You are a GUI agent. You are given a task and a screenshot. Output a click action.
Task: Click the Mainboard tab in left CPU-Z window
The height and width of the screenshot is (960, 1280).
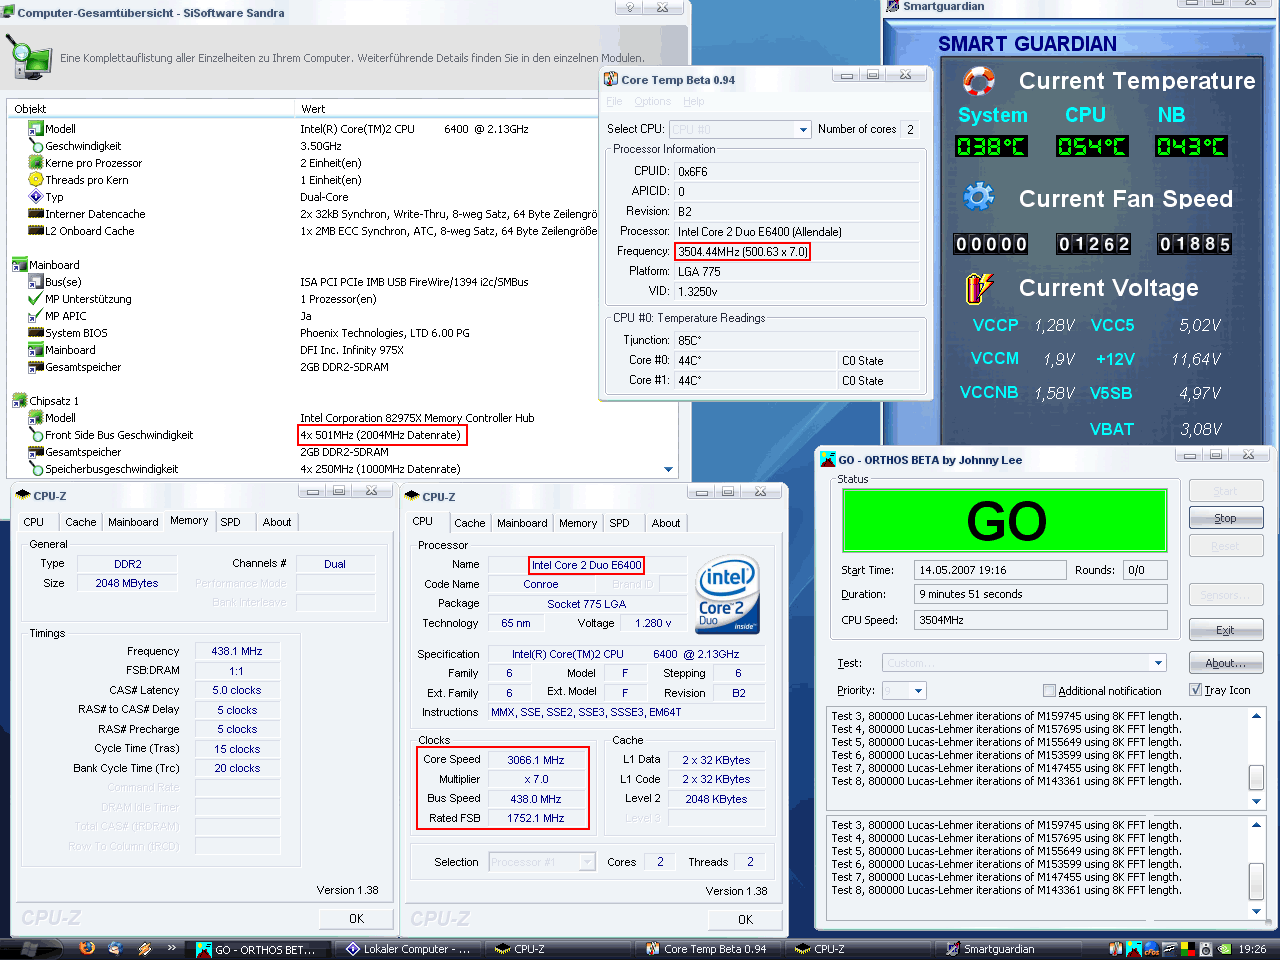tap(133, 522)
